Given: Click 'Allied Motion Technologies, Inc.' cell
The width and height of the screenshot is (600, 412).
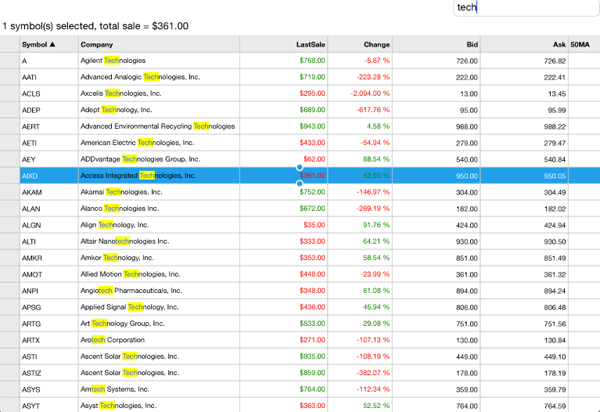Looking at the screenshot, I should click(x=159, y=275).
